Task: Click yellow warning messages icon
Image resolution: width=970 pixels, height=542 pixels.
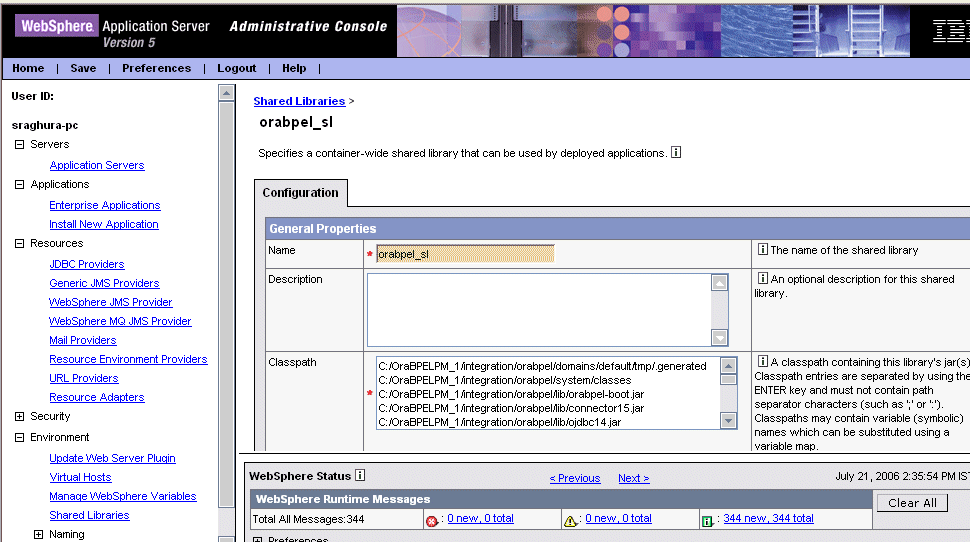Action: point(570,521)
